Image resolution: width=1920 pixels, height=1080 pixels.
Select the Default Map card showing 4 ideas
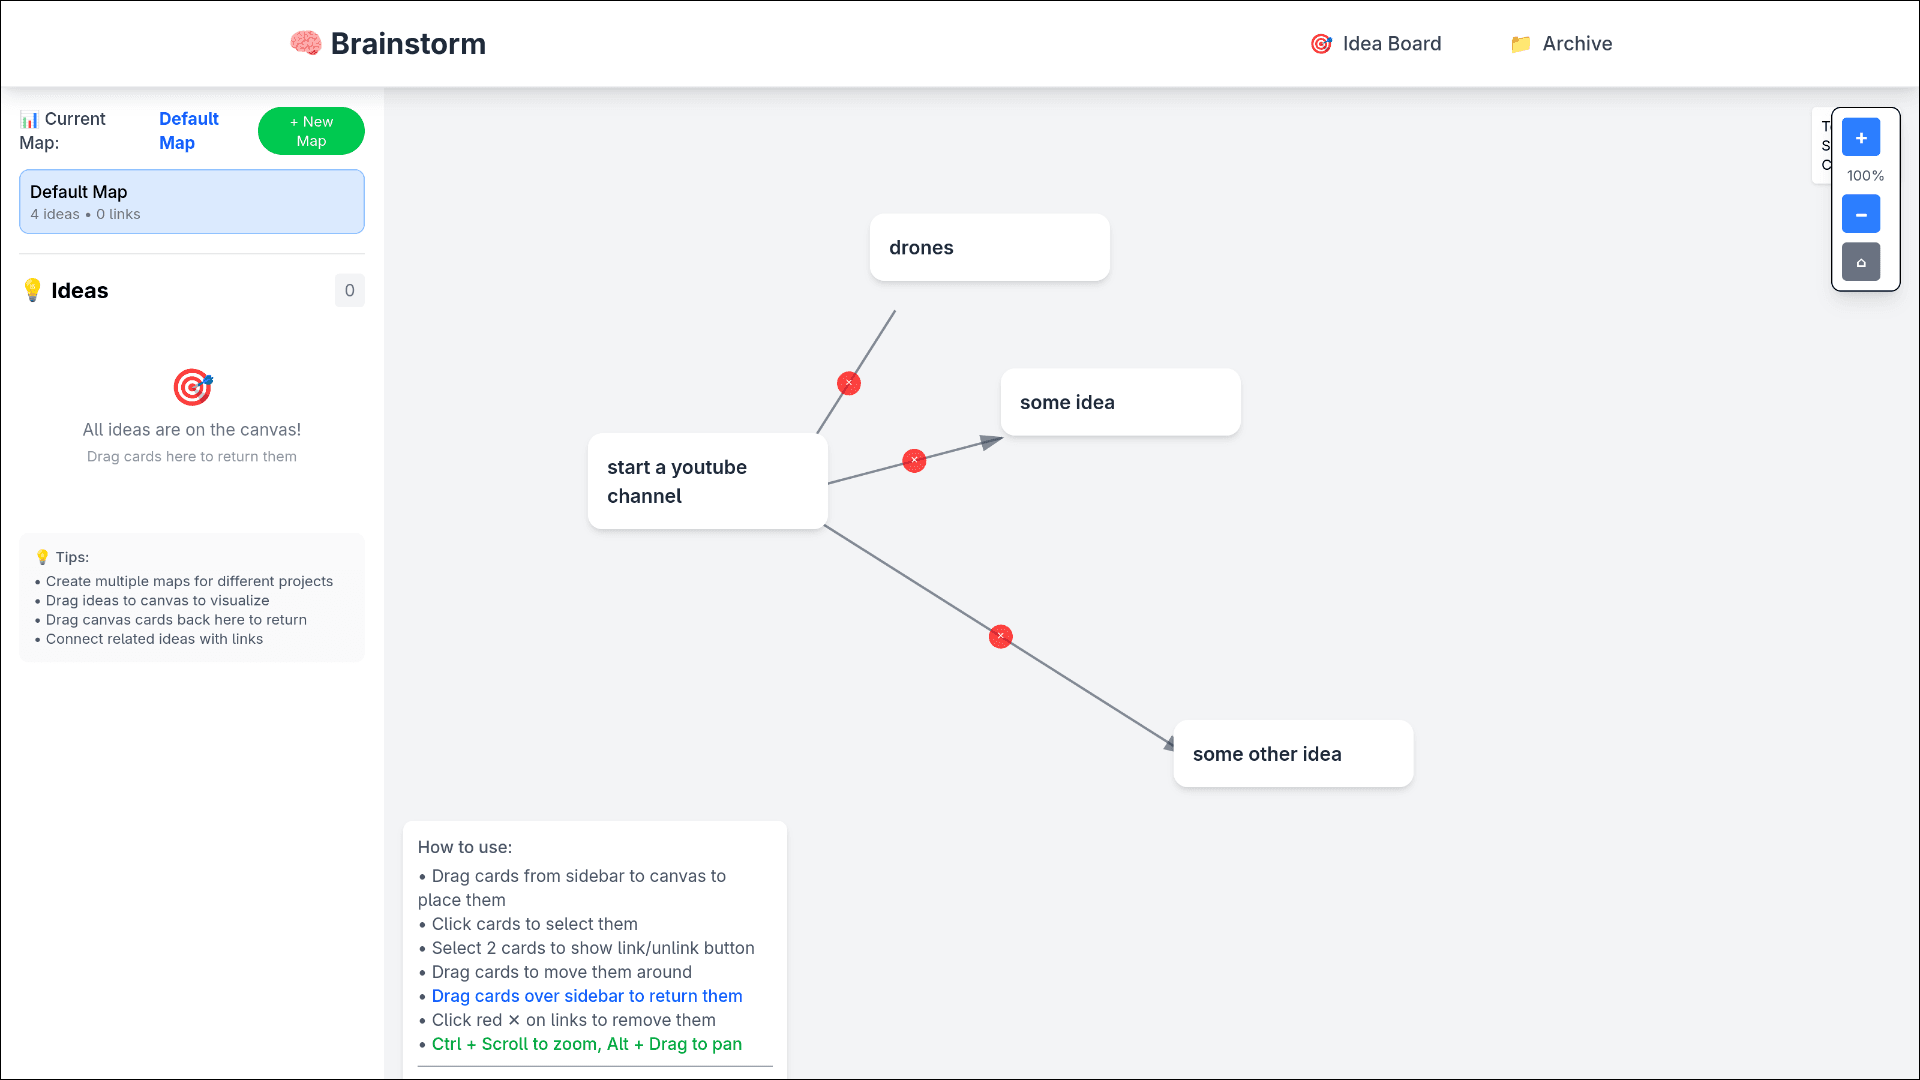click(191, 201)
